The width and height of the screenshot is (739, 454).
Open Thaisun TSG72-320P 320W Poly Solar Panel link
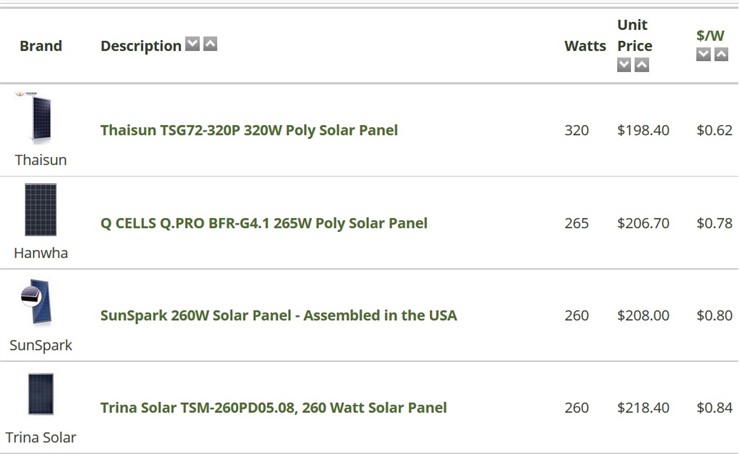[x=249, y=130]
